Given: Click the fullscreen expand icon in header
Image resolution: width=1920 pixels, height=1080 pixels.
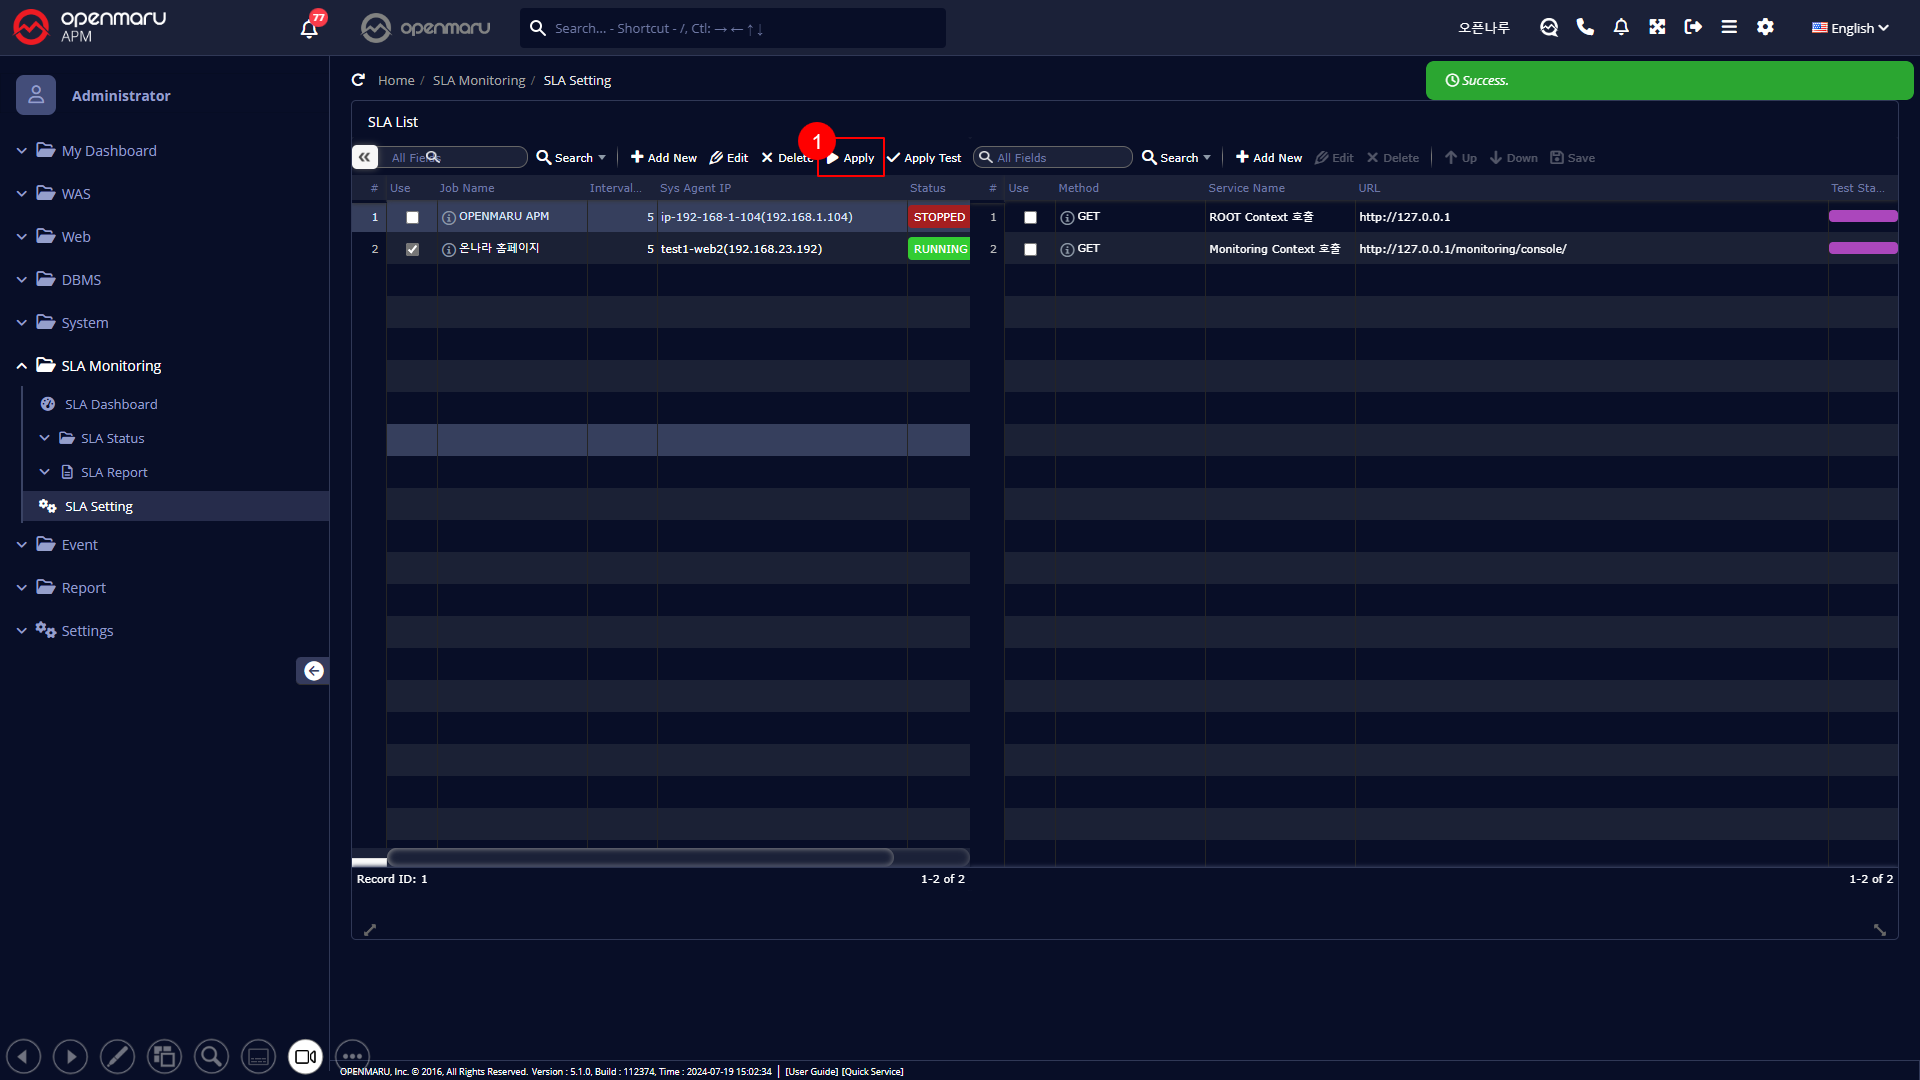Looking at the screenshot, I should [x=1657, y=28].
